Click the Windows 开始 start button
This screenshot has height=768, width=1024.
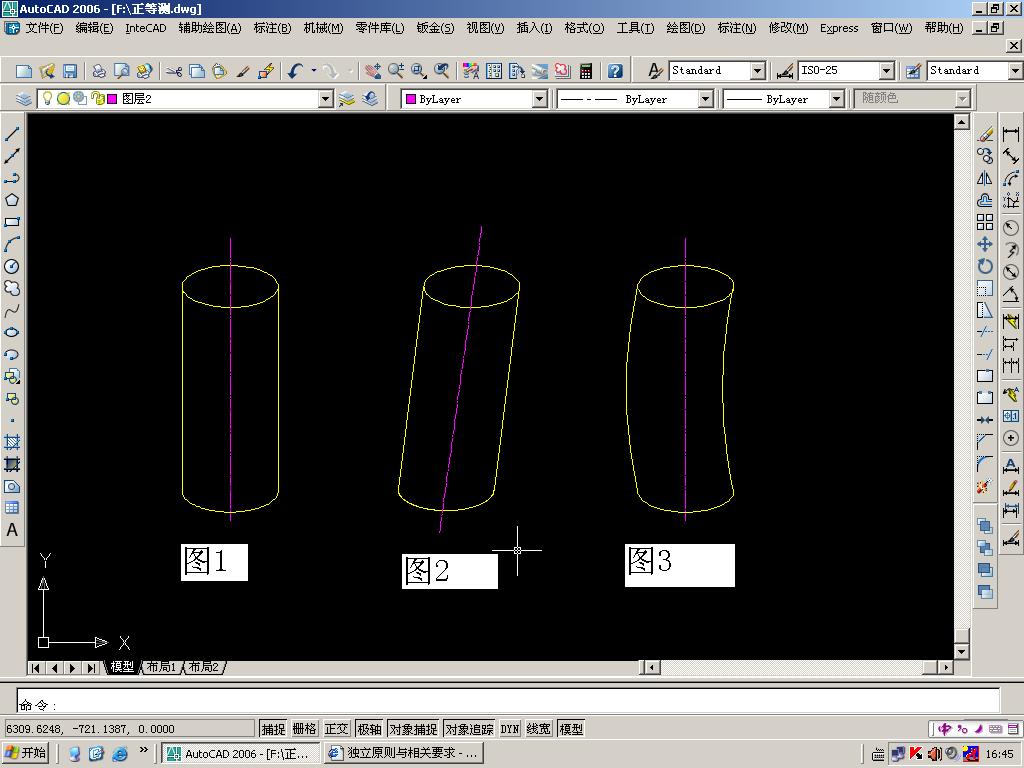(26, 753)
